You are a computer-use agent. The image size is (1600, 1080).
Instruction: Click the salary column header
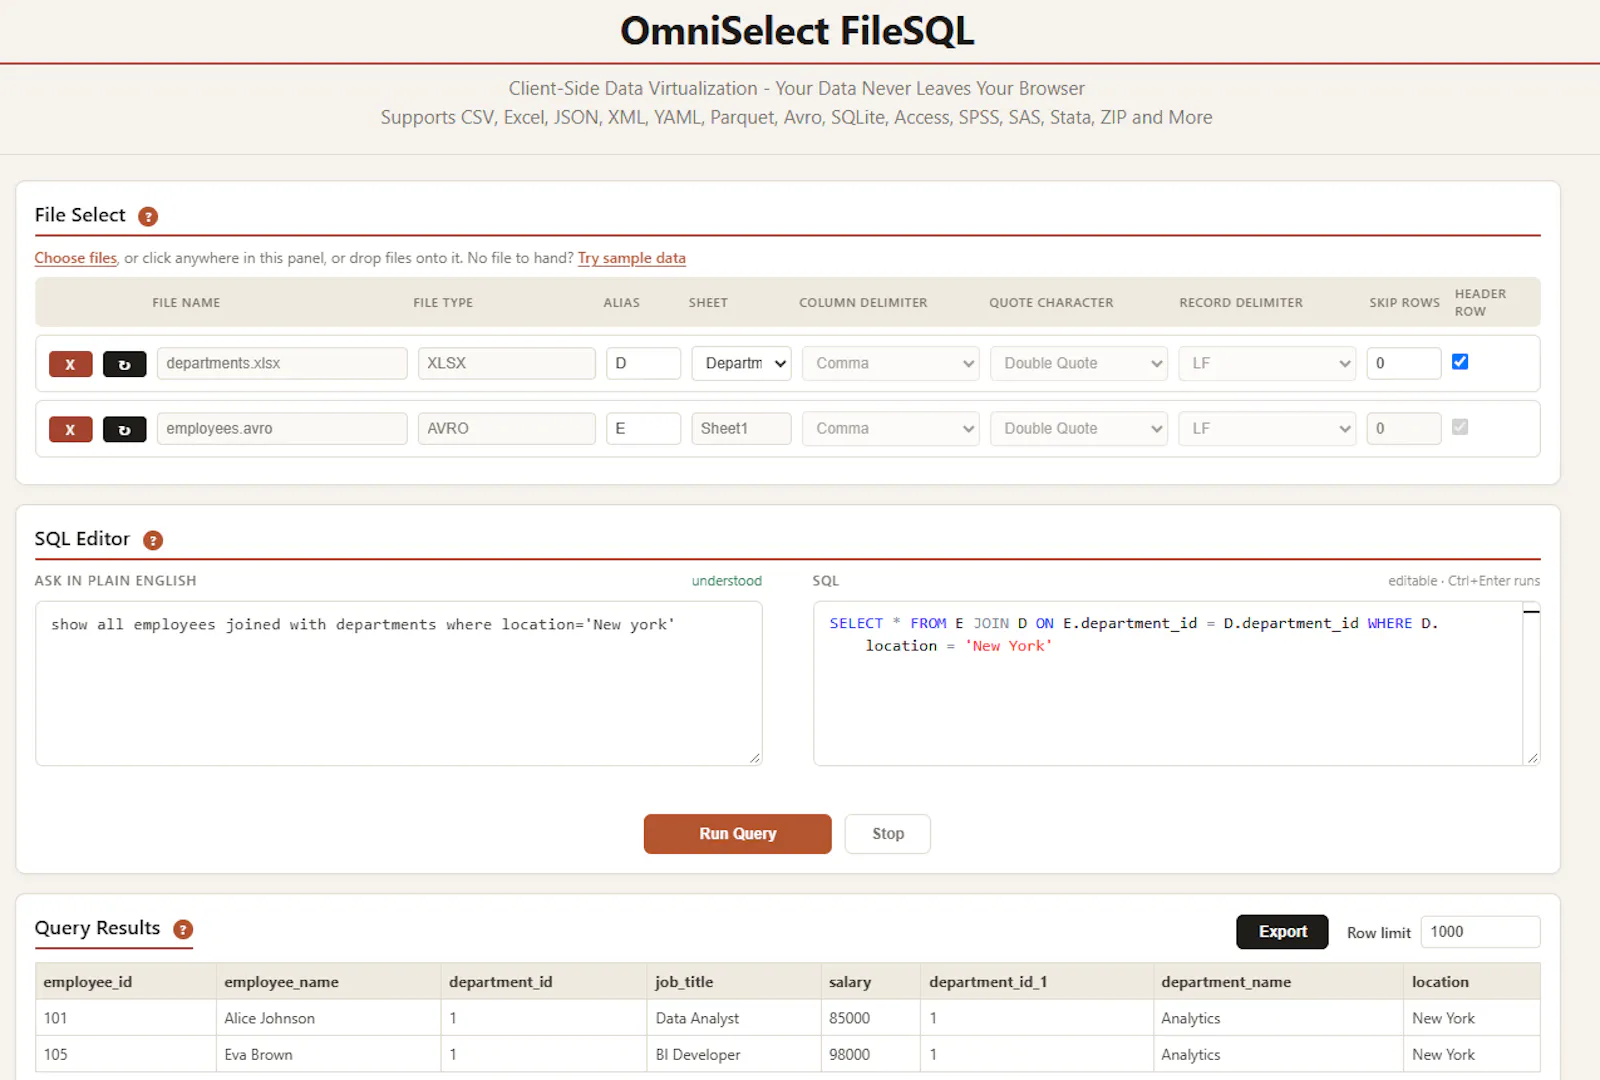[x=870, y=982]
